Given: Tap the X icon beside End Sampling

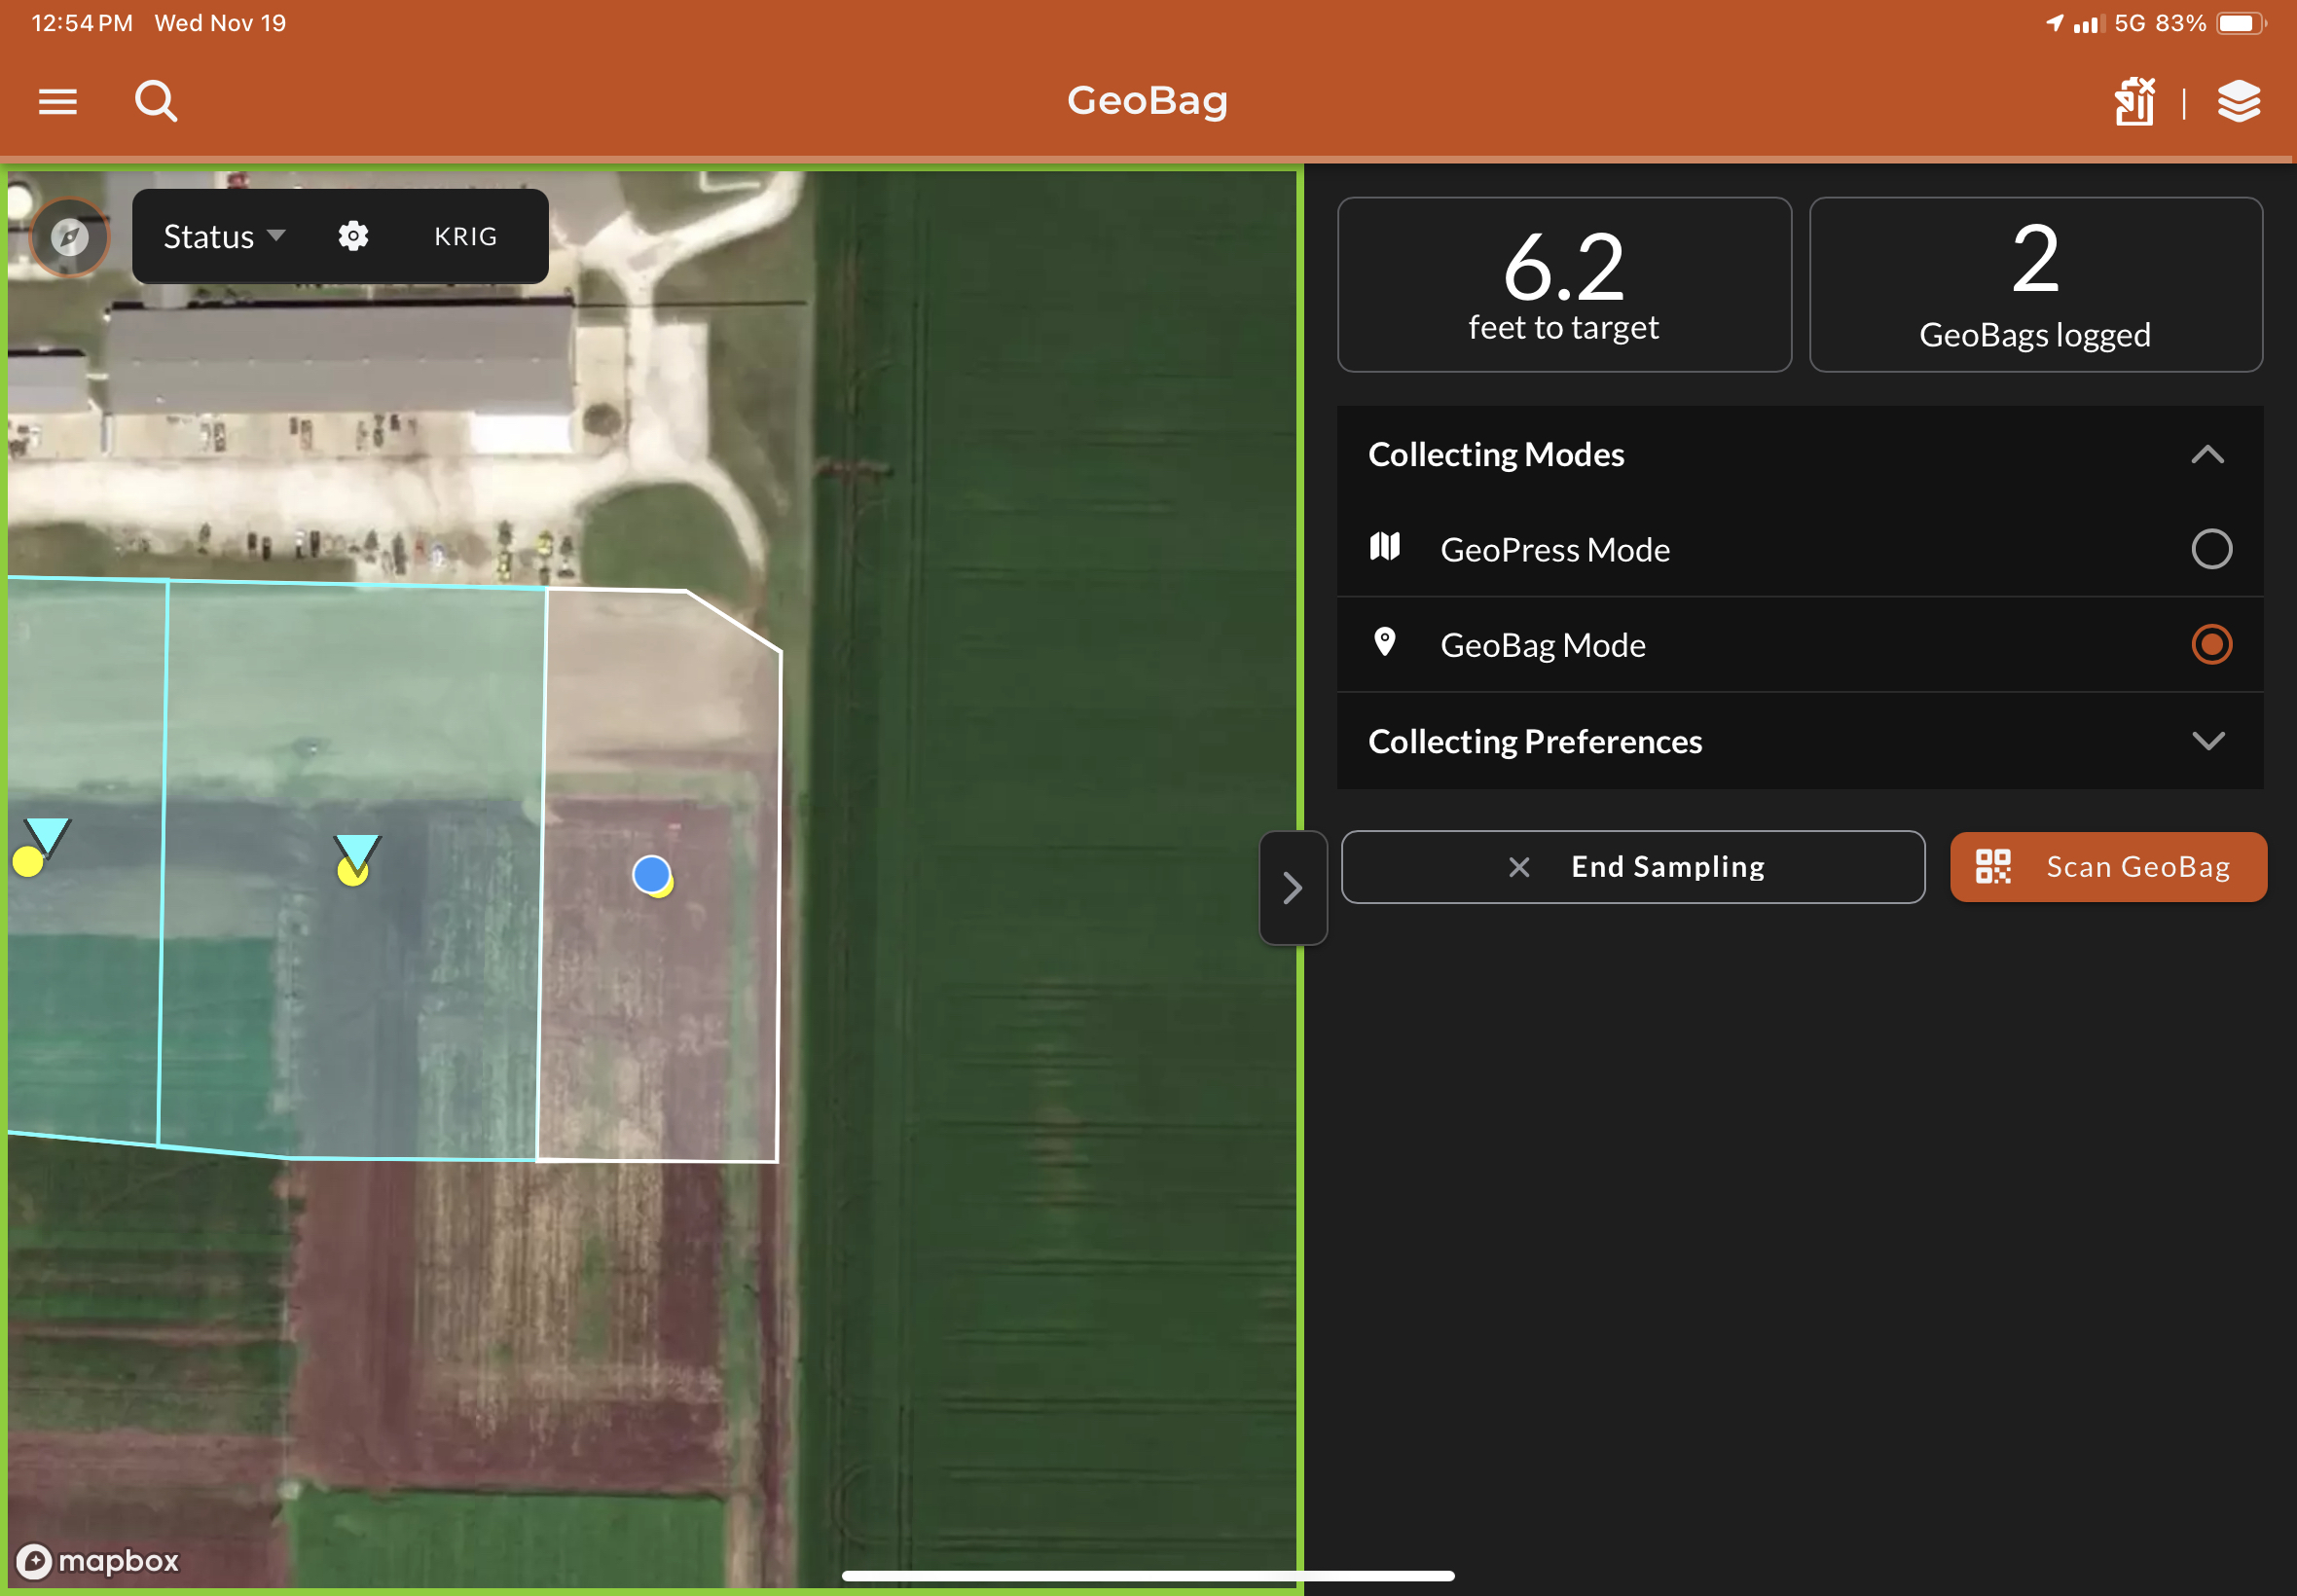Looking at the screenshot, I should [x=1518, y=867].
